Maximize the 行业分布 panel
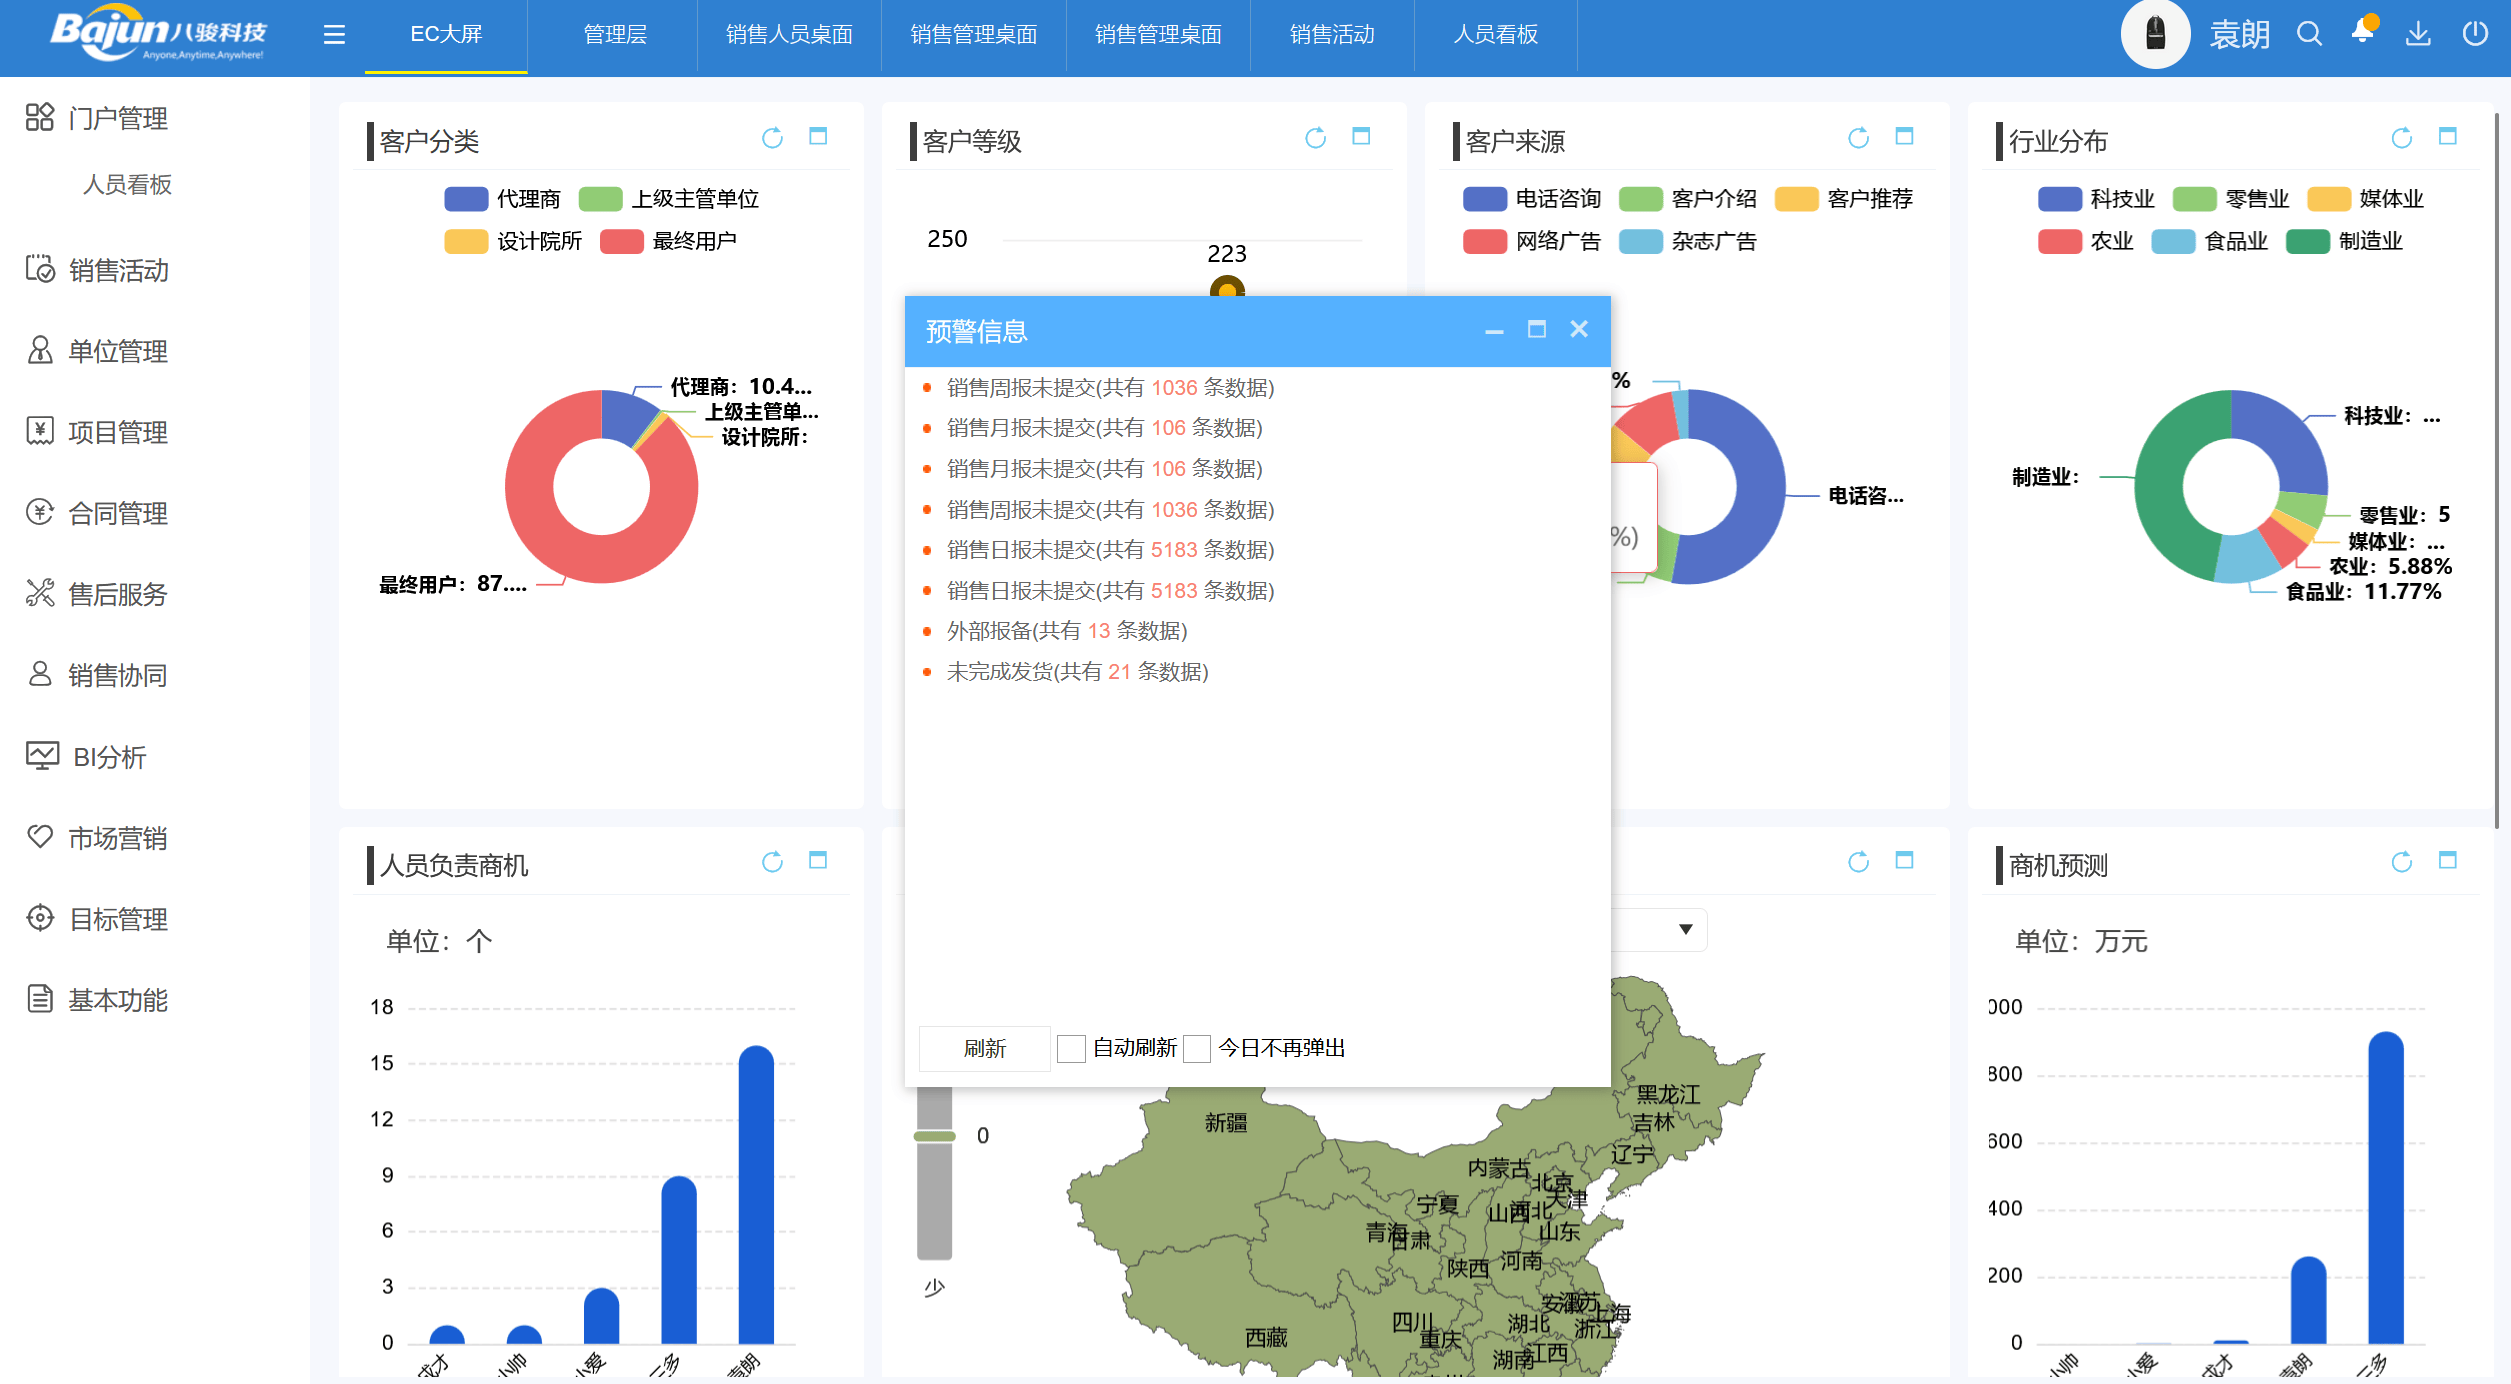Screen dimensions: 2511x1384 coord(2447,137)
